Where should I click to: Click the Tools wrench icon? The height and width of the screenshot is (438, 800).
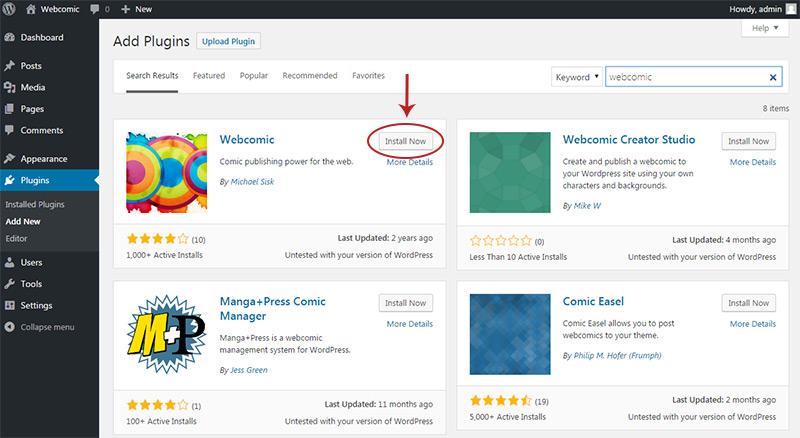pyautogui.click(x=9, y=284)
